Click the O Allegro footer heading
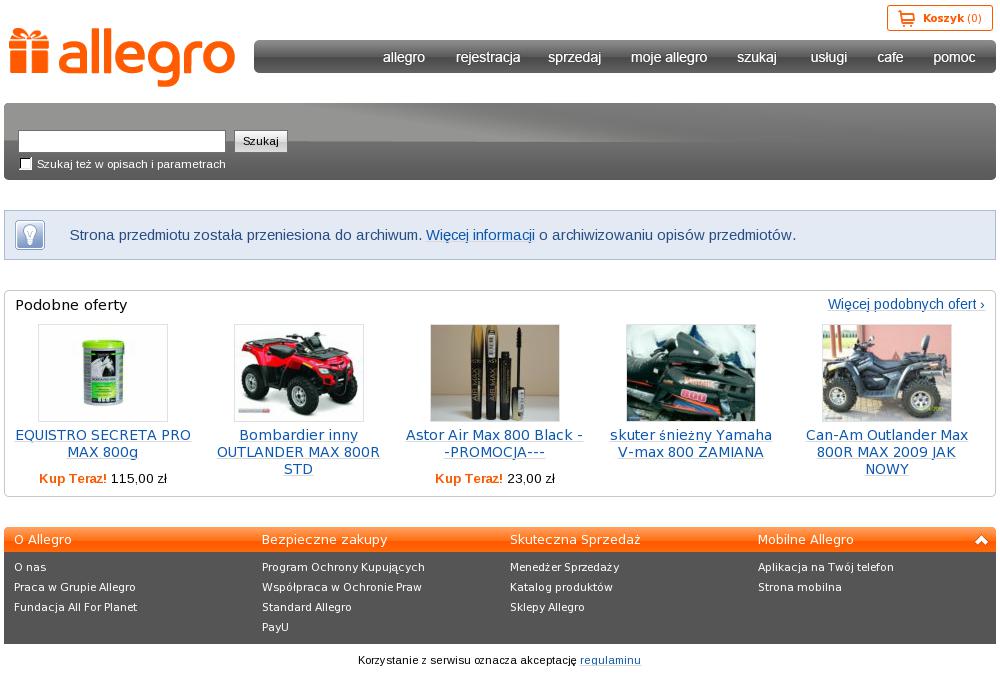 click(43, 540)
